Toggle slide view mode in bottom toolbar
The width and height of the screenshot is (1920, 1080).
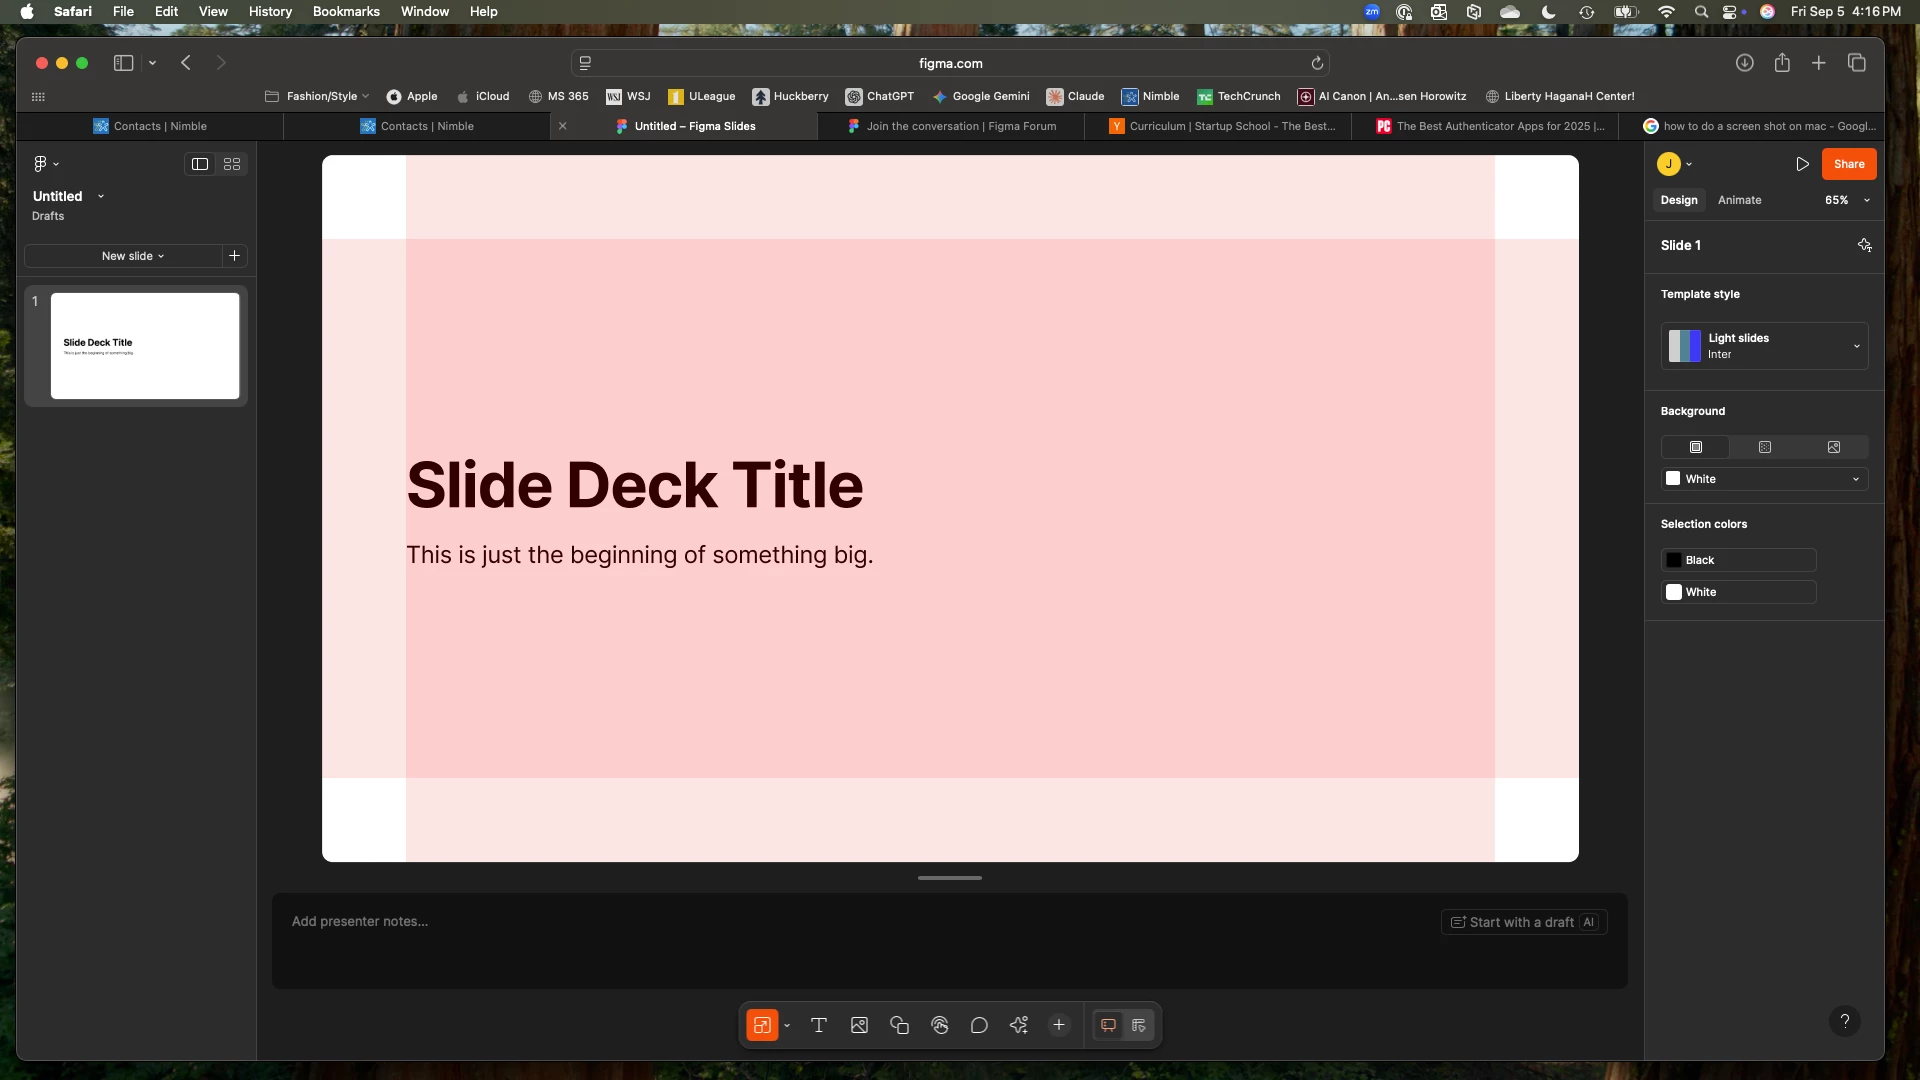[x=1108, y=1025]
